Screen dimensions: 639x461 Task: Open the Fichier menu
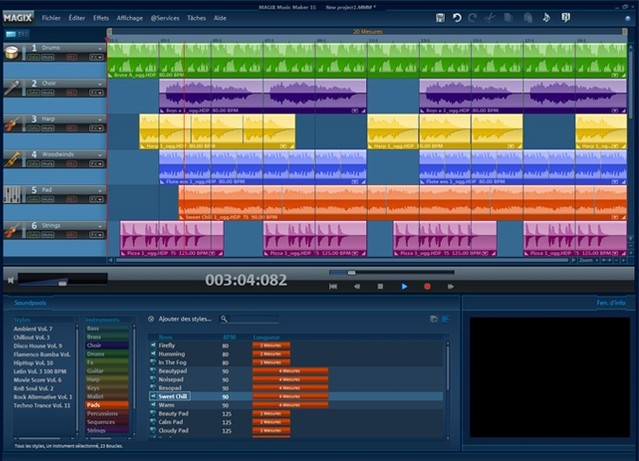[x=51, y=18]
